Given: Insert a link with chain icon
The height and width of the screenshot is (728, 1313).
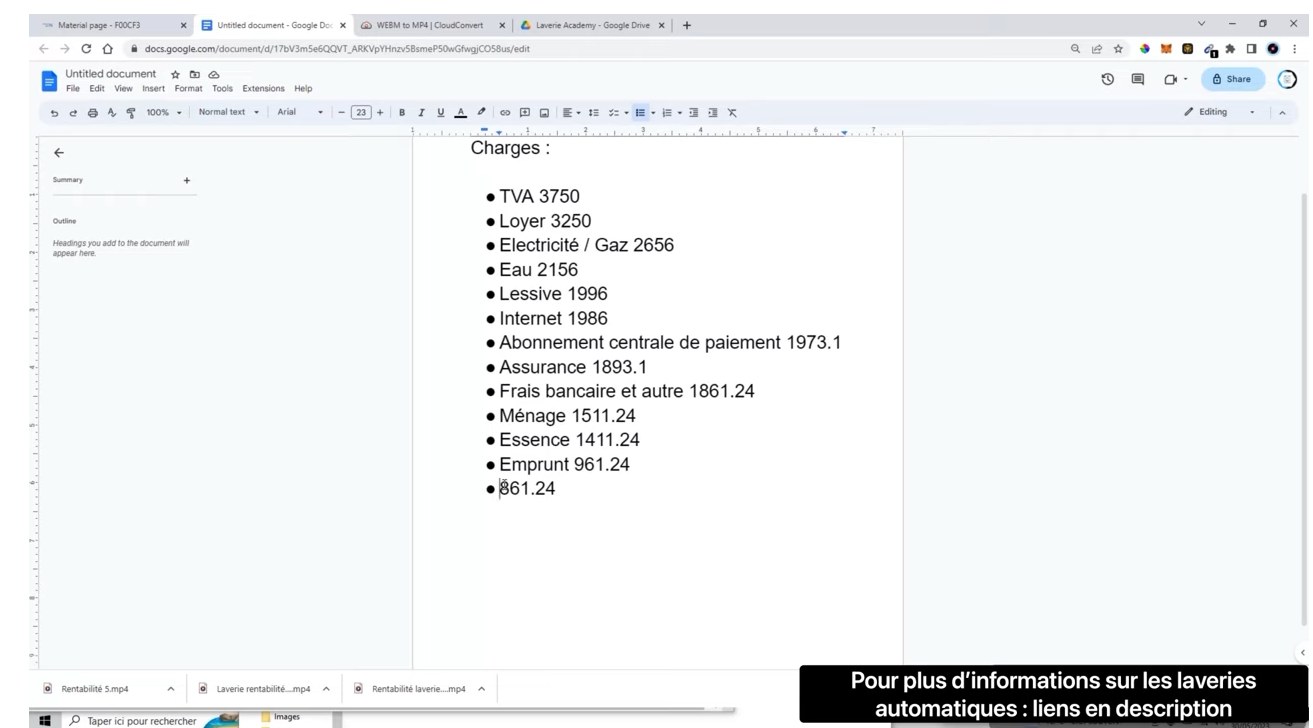Looking at the screenshot, I should pos(505,113).
